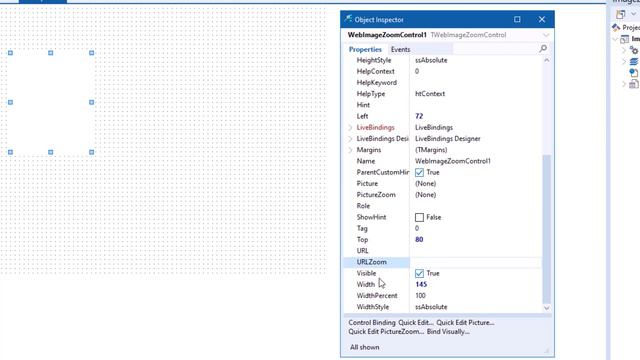Screen dimensions: 640x360
Task: Expand the form unit node in the Projects tree
Action: 624,84
